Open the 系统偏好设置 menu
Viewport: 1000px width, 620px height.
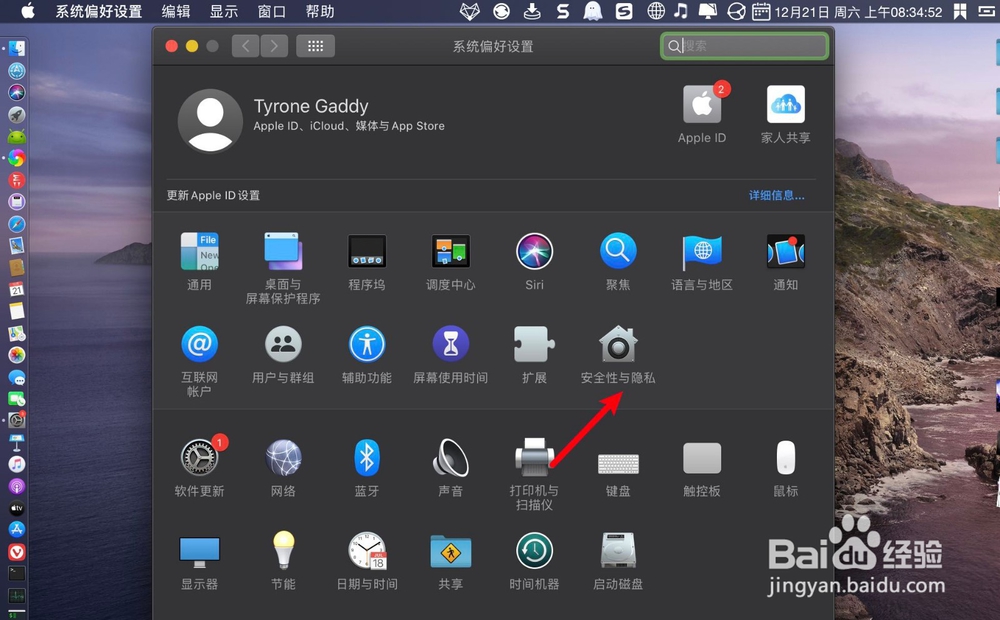click(x=98, y=11)
